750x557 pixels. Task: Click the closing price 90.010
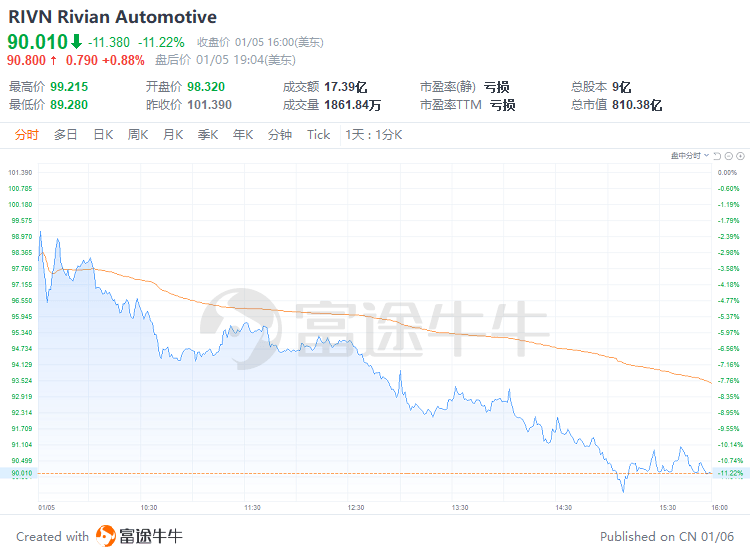pyautogui.click(x=38, y=42)
